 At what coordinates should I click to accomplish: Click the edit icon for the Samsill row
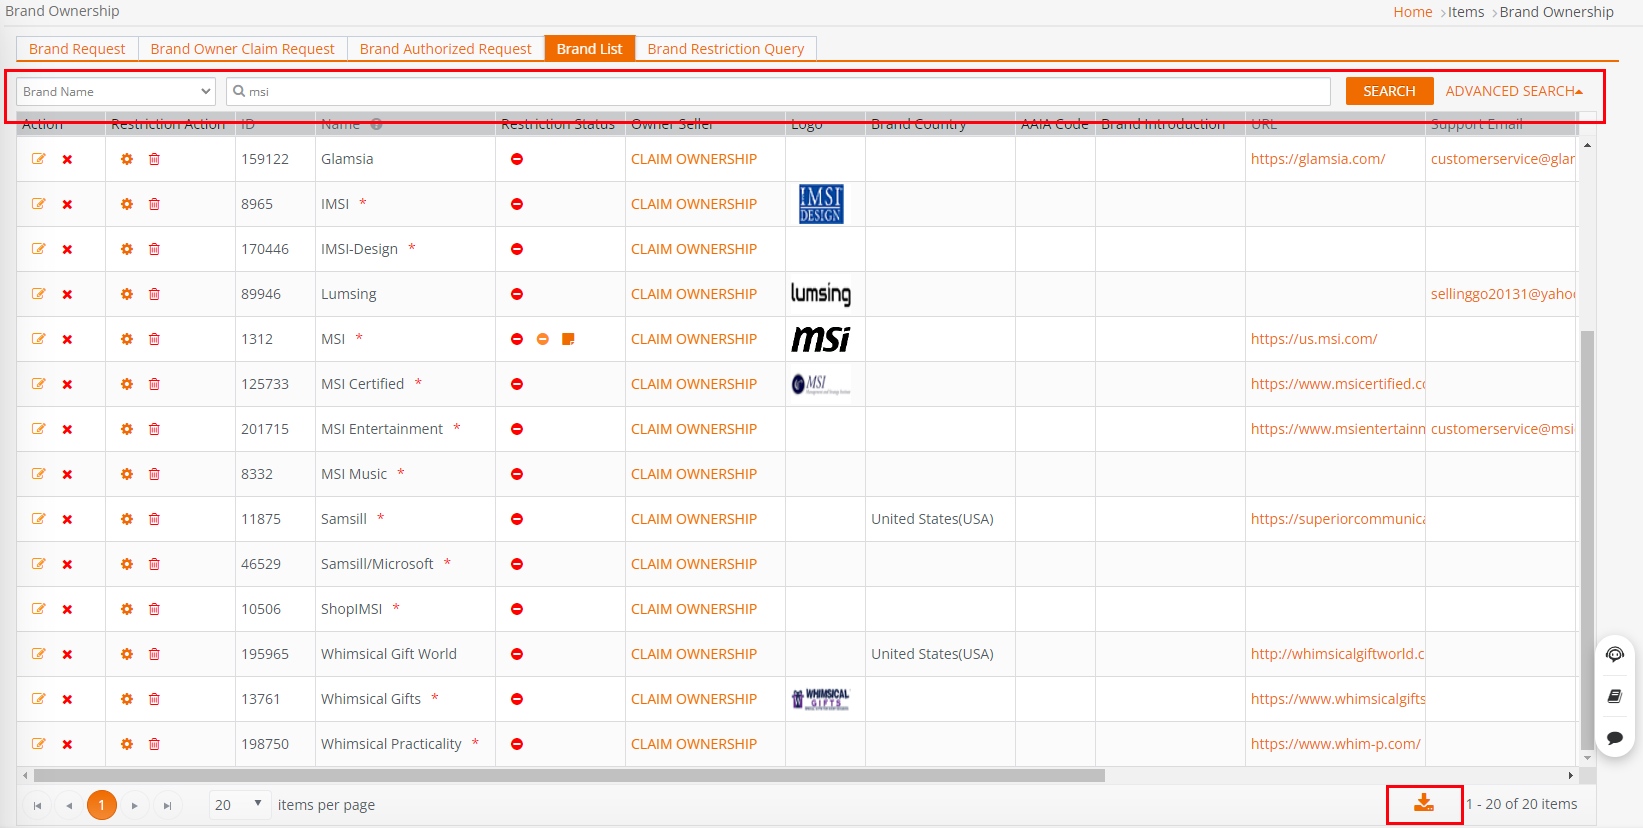tap(39, 519)
